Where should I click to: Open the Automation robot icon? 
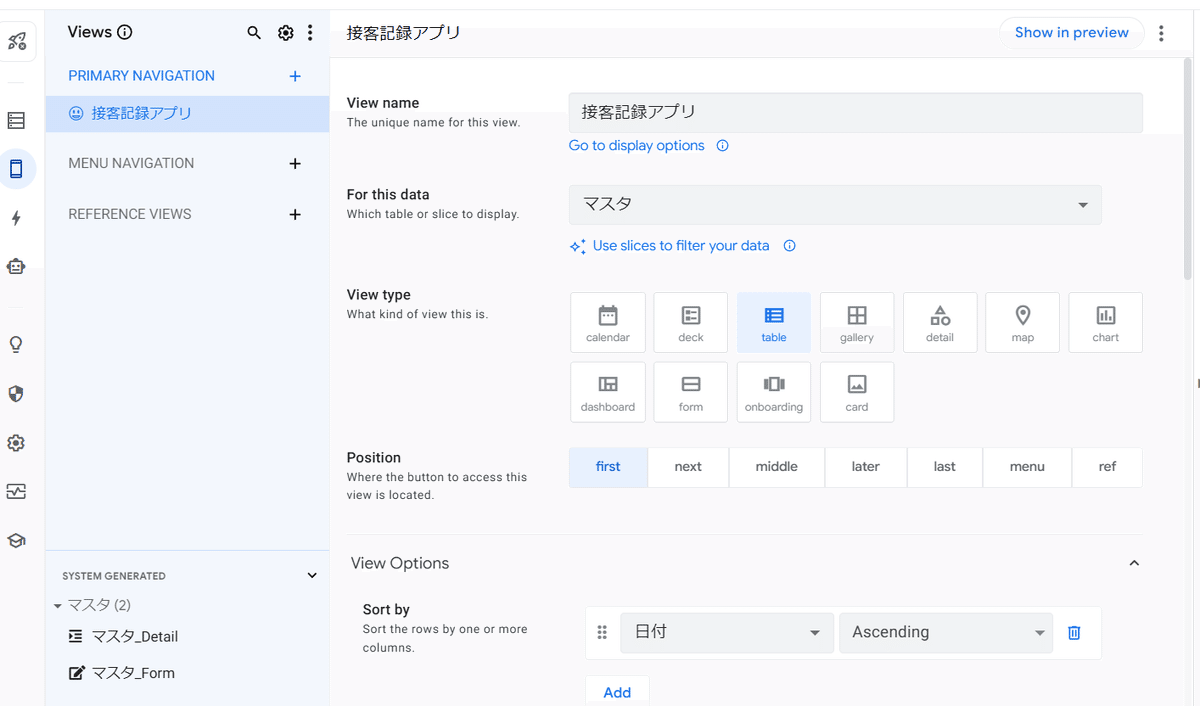click(16, 266)
